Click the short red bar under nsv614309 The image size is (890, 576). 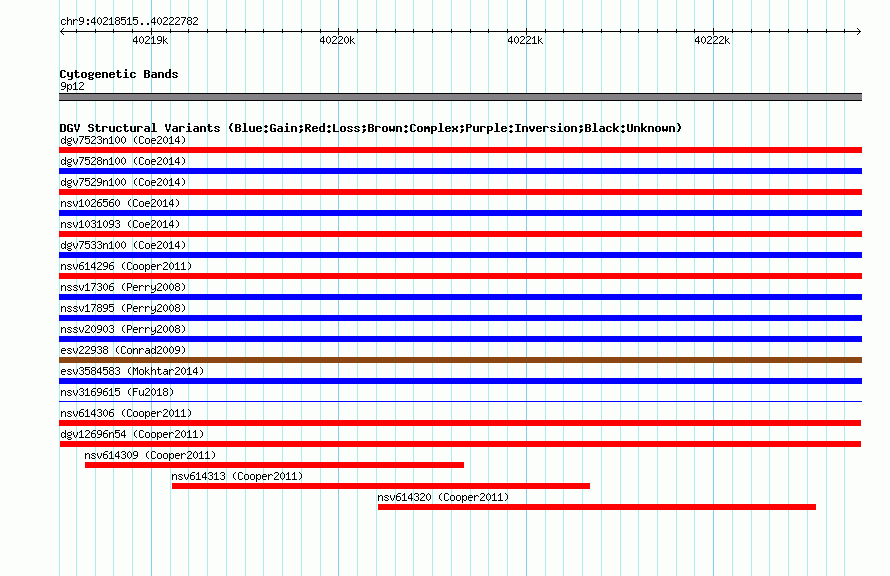pyautogui.click(x=274, y=465)
